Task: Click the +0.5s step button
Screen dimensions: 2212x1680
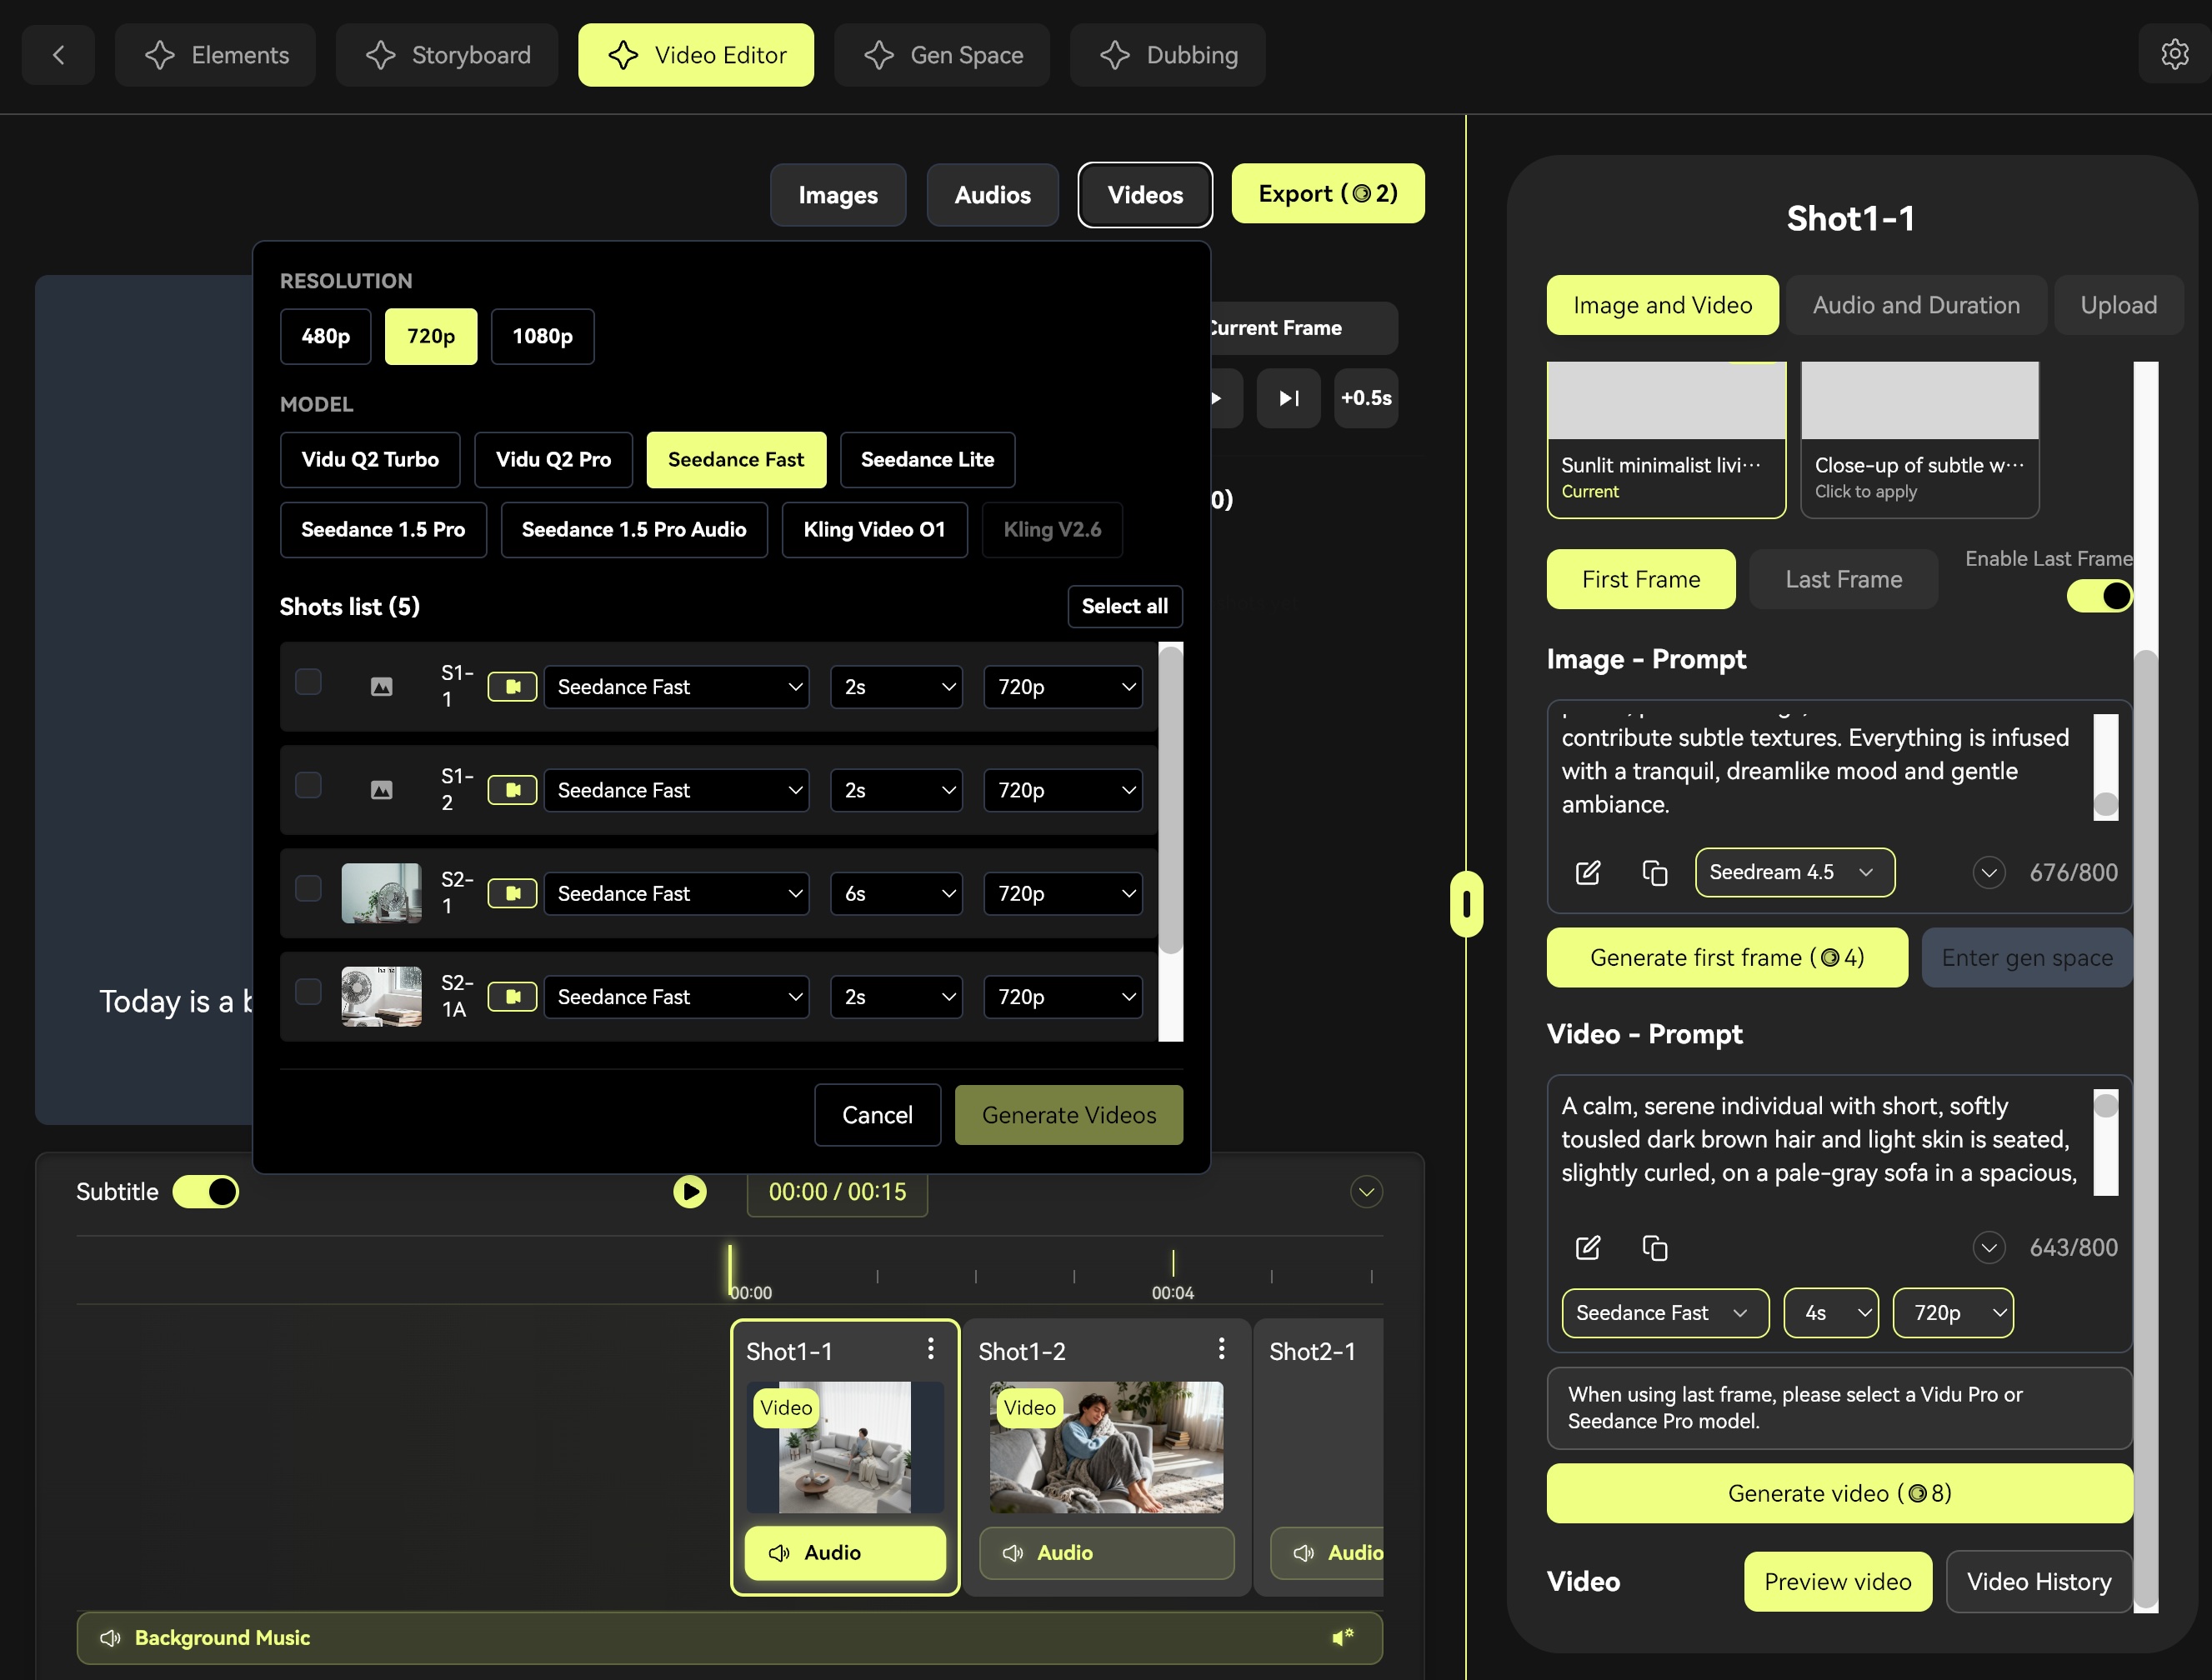Action: coord(1366,398)
